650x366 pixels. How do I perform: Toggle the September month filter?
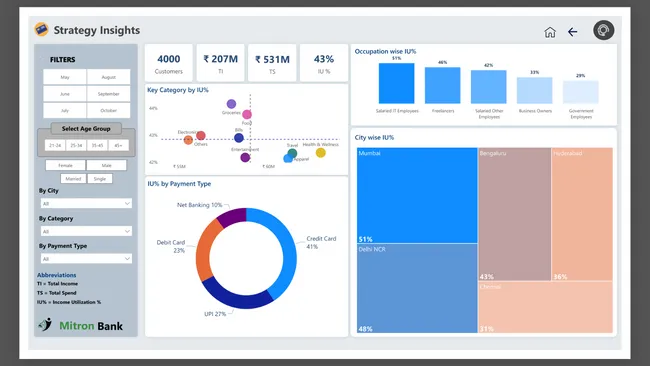[x=109, y=94]
